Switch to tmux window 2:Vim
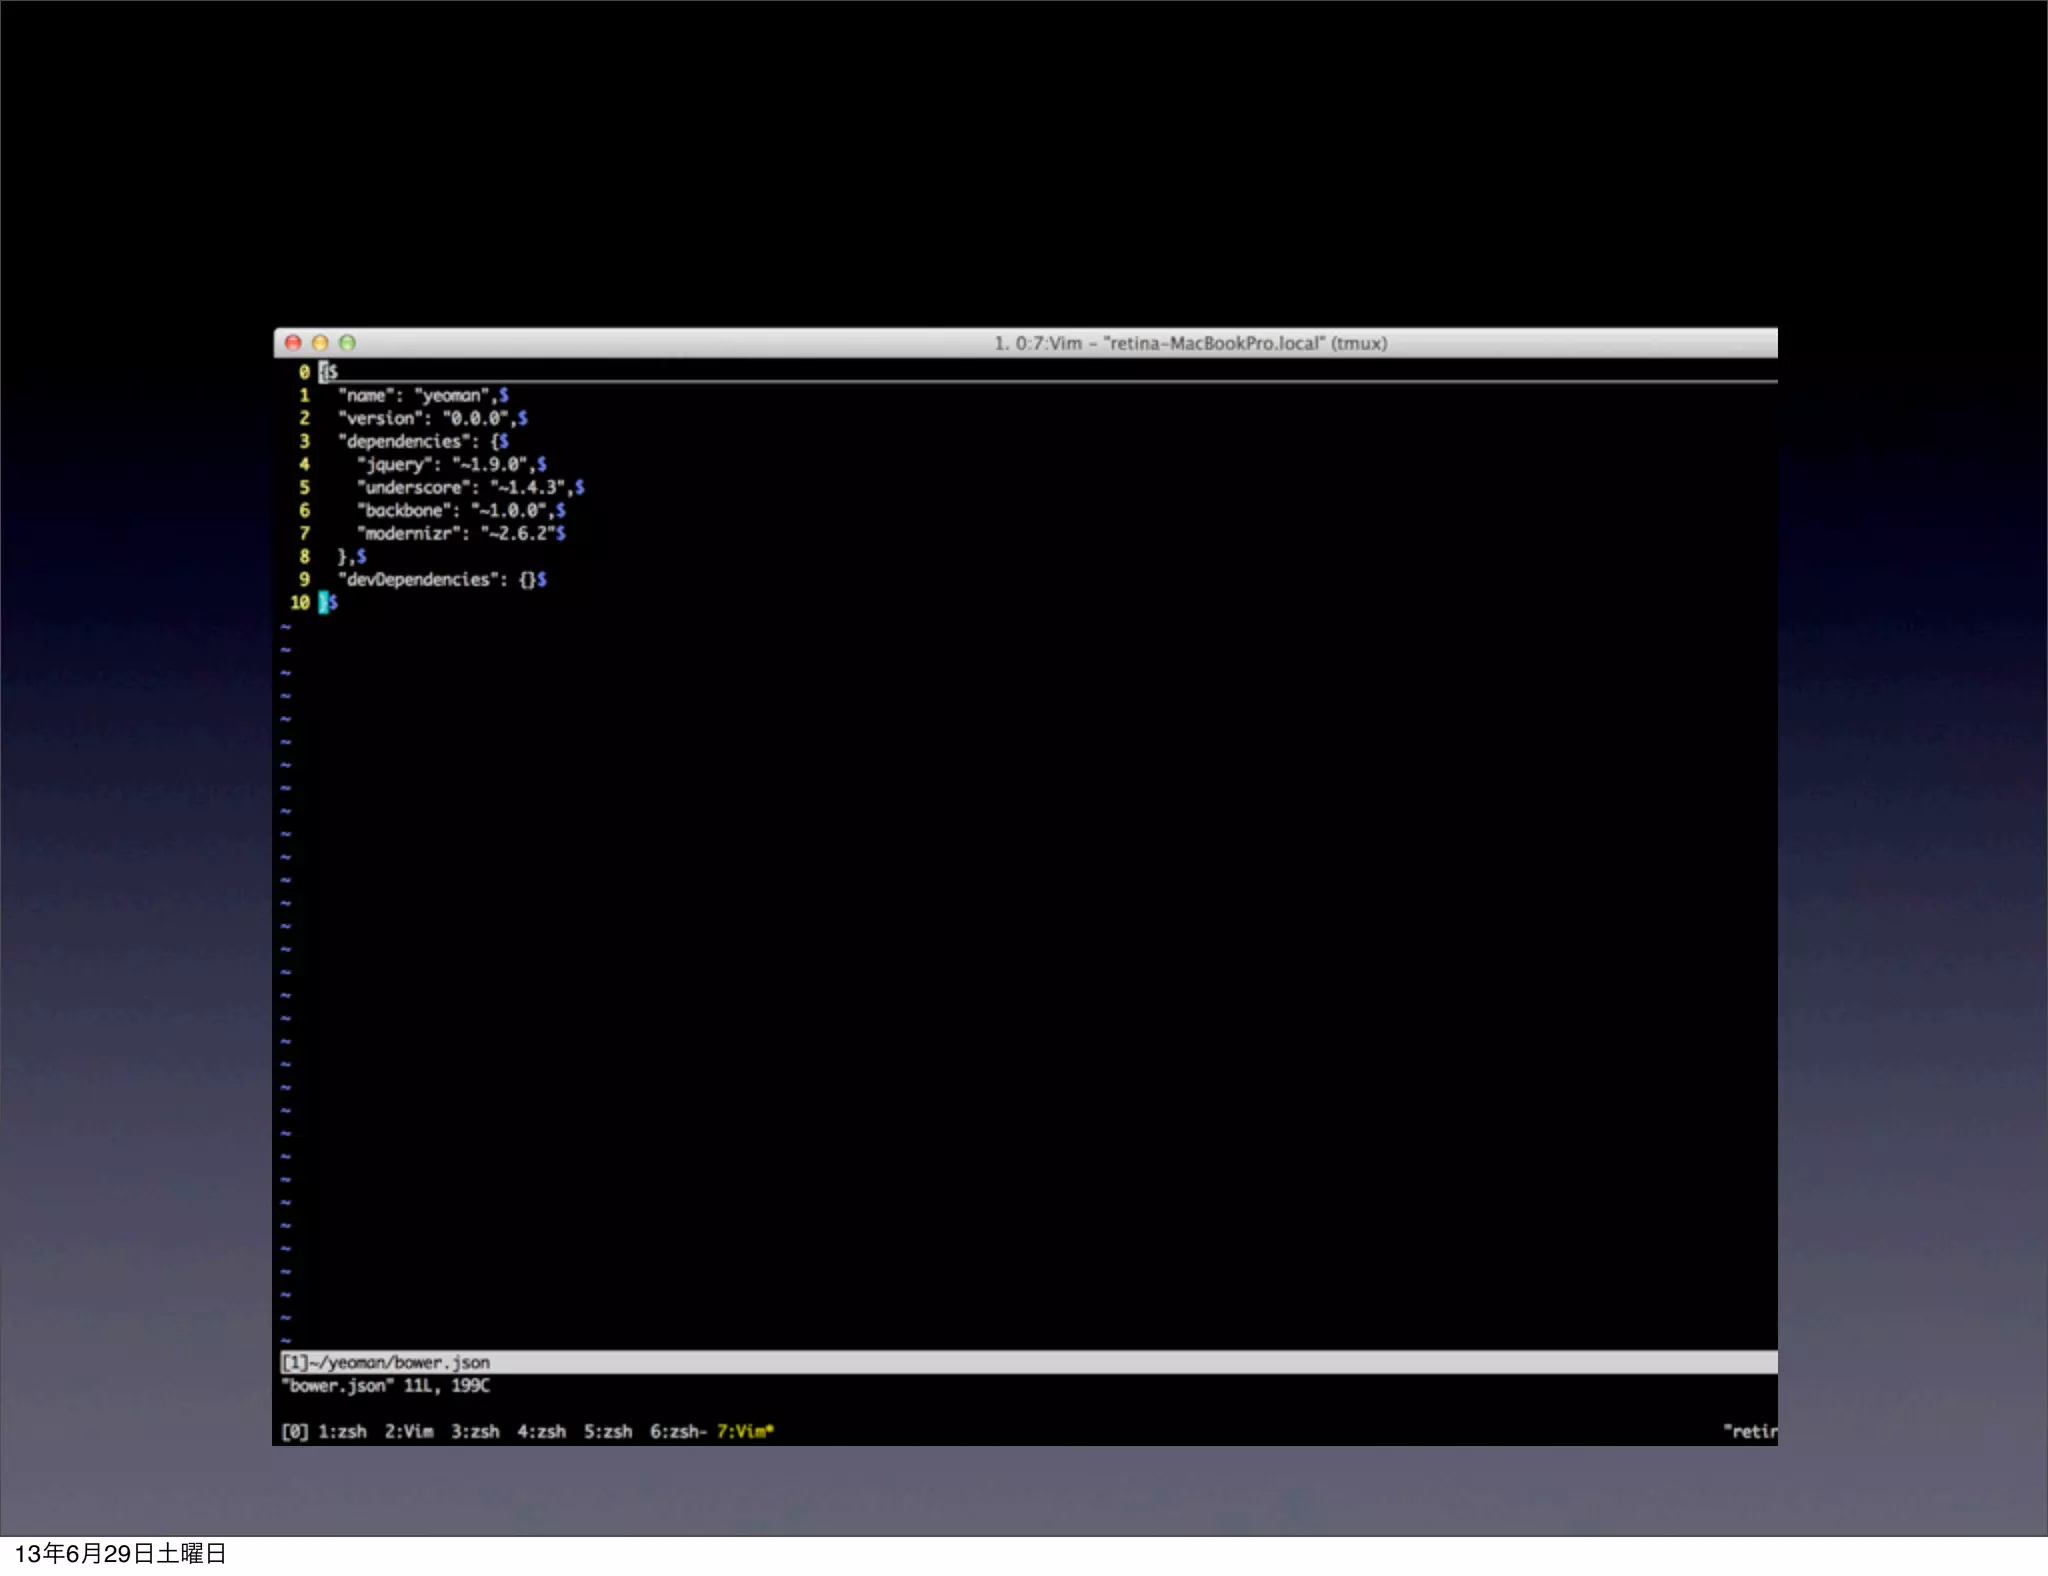Screen dimensions: 2048x1576 tap(409, 1431)
